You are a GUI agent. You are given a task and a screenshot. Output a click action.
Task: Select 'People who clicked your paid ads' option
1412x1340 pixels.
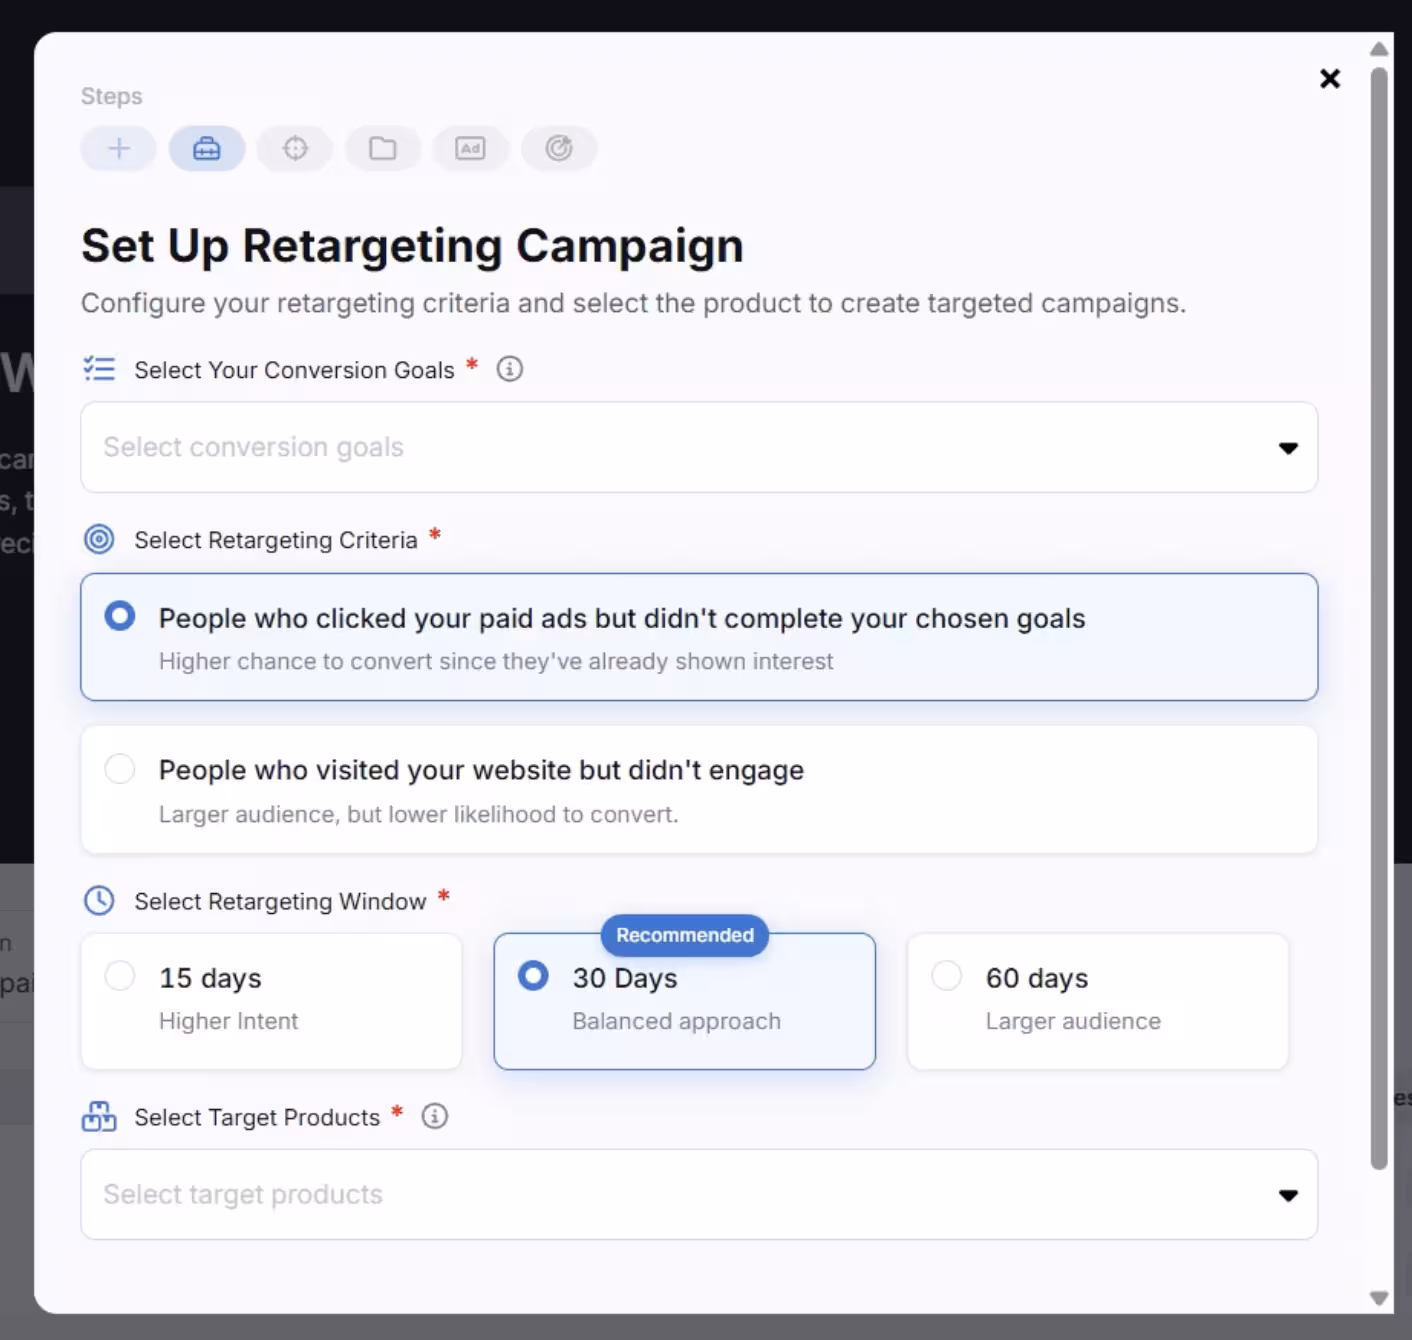tap(699, 637)
